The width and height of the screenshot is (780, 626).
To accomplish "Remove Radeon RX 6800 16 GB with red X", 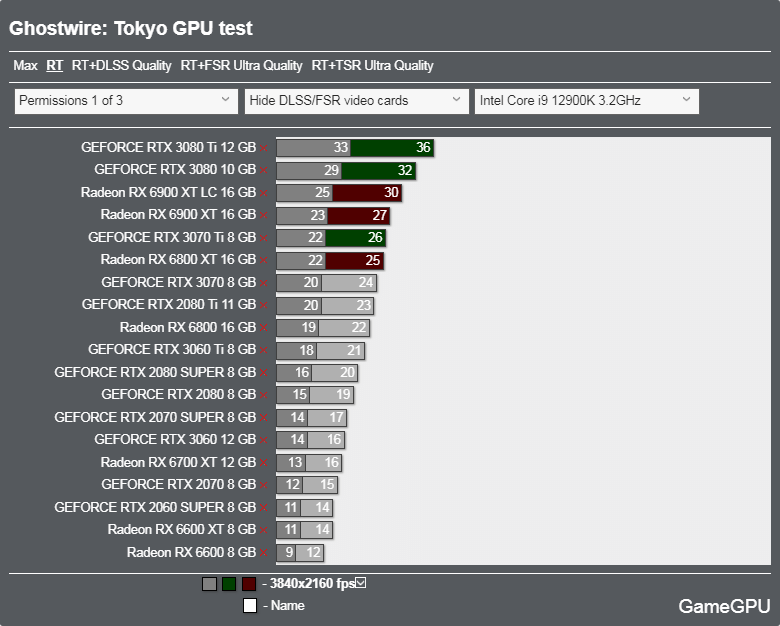I will coord(264,327).
